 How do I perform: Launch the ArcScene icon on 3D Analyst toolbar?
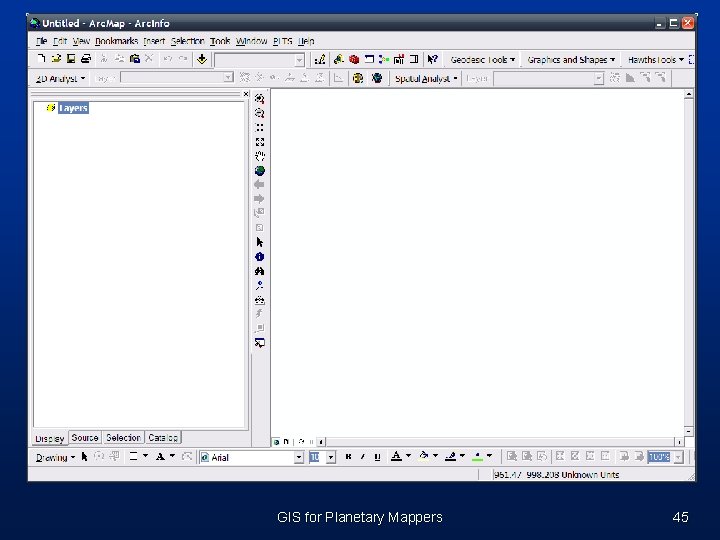pyautogui.click(x=358, y=78)
